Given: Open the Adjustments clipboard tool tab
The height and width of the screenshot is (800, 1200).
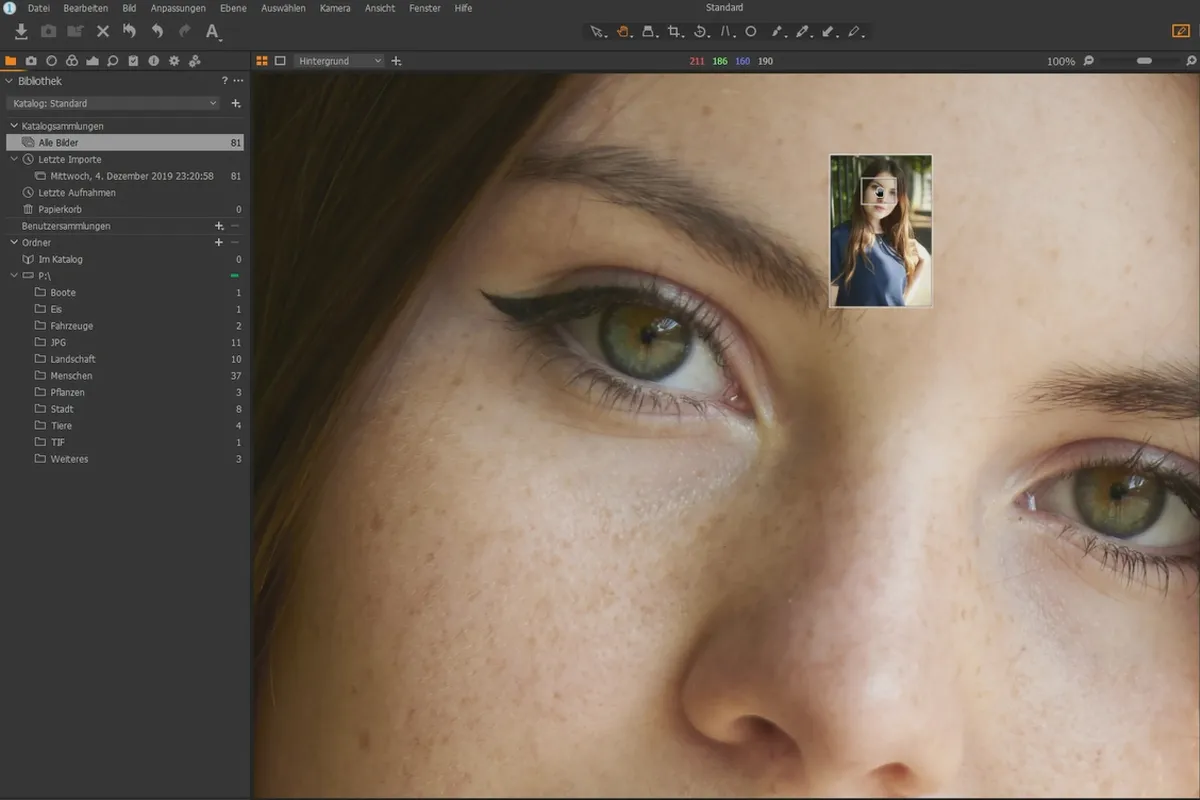Looking at the screenshot, I should pos(133,61).
